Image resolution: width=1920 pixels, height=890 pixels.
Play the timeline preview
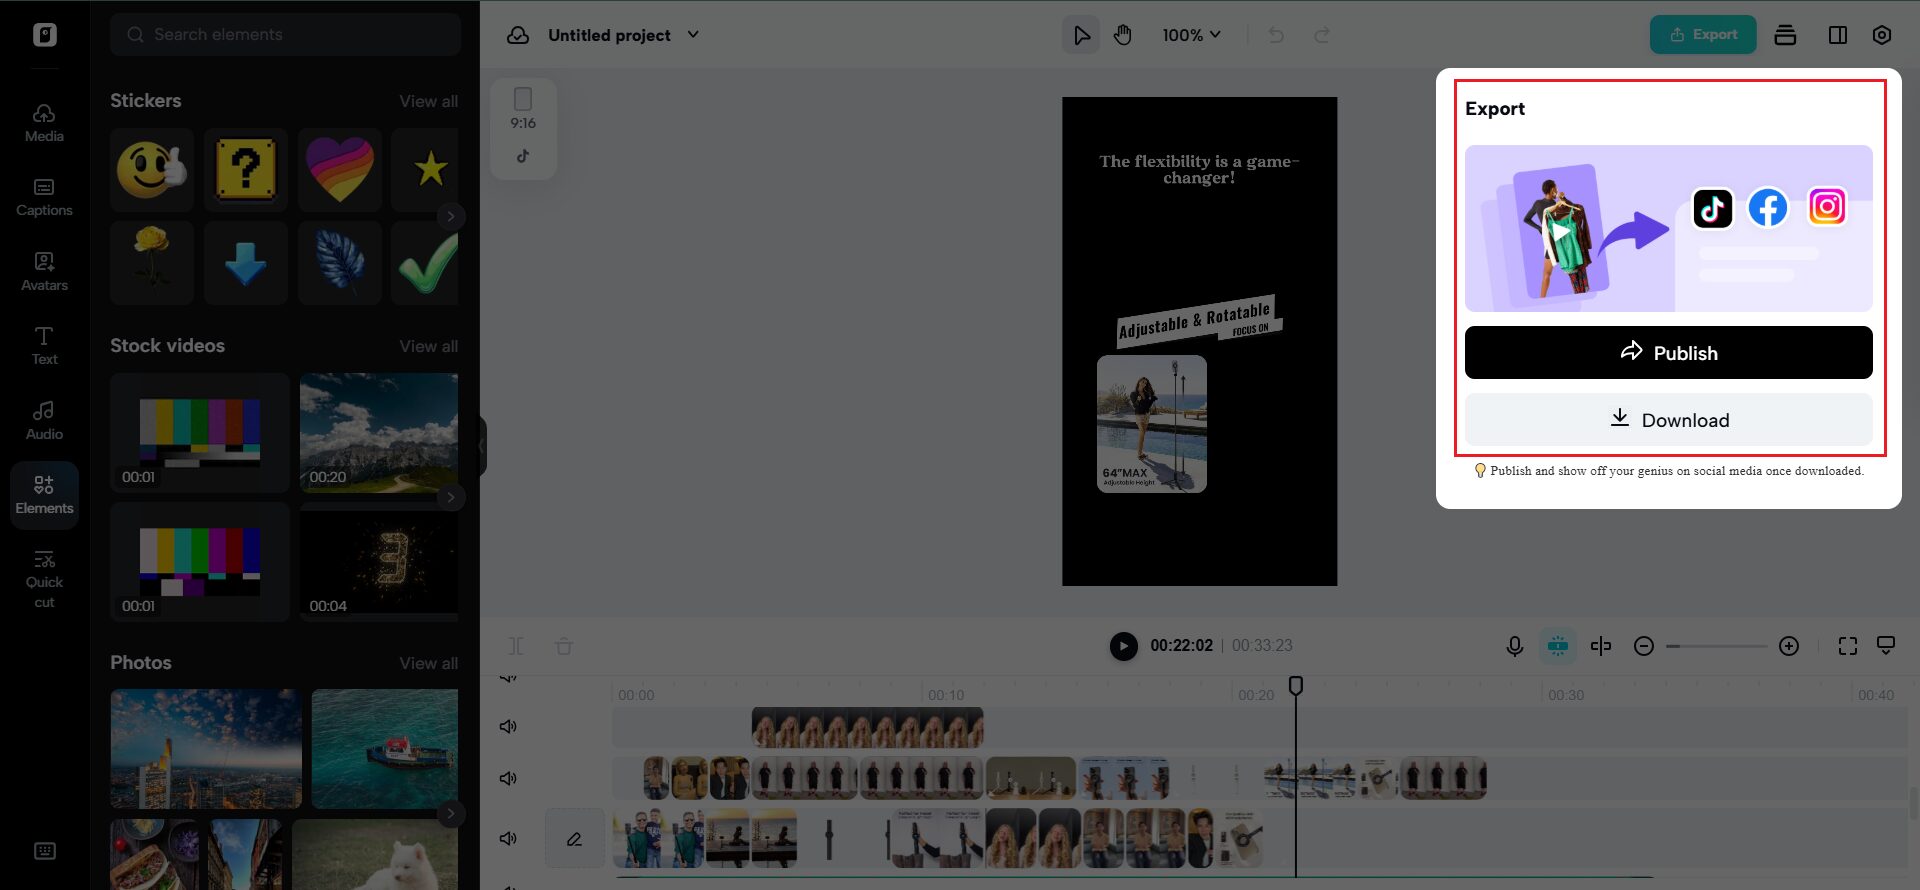point(1123,646)
